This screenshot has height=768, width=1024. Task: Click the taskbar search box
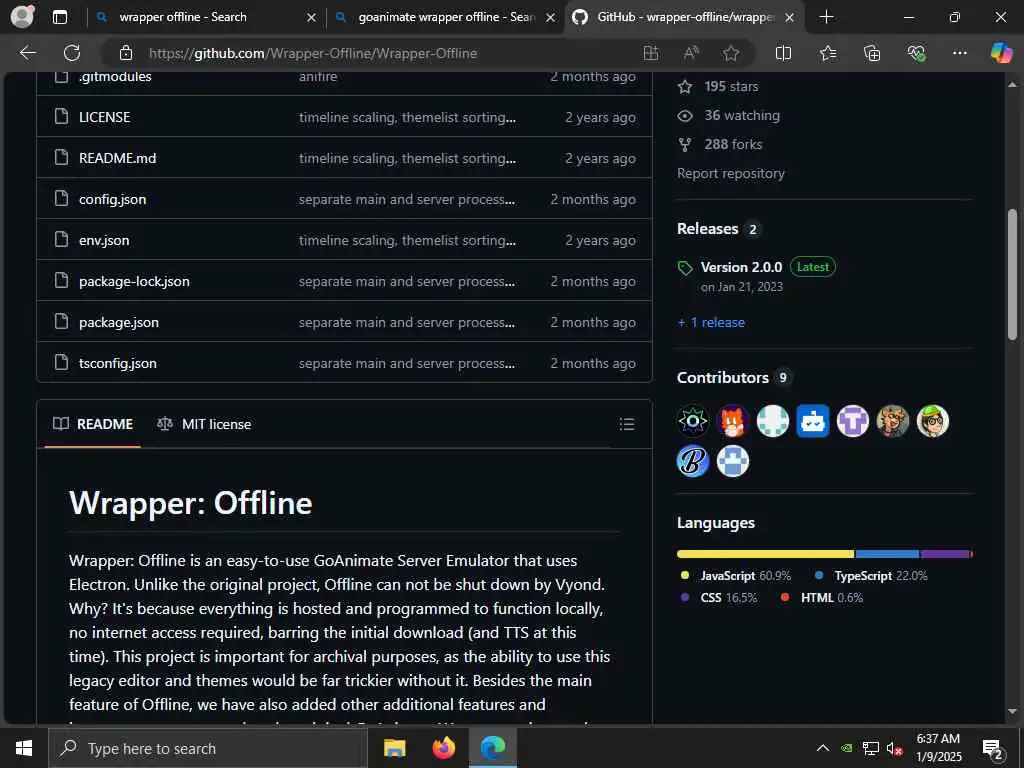point(208,748)
